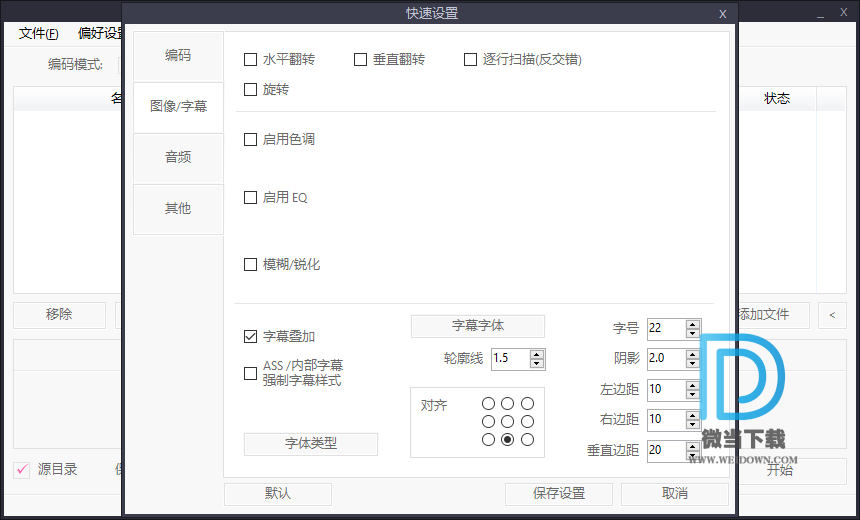Image resolution: width=860 pixels, height=520 pixels.
Task: Select top-right alignment radio button
Action: coord(527,404)
